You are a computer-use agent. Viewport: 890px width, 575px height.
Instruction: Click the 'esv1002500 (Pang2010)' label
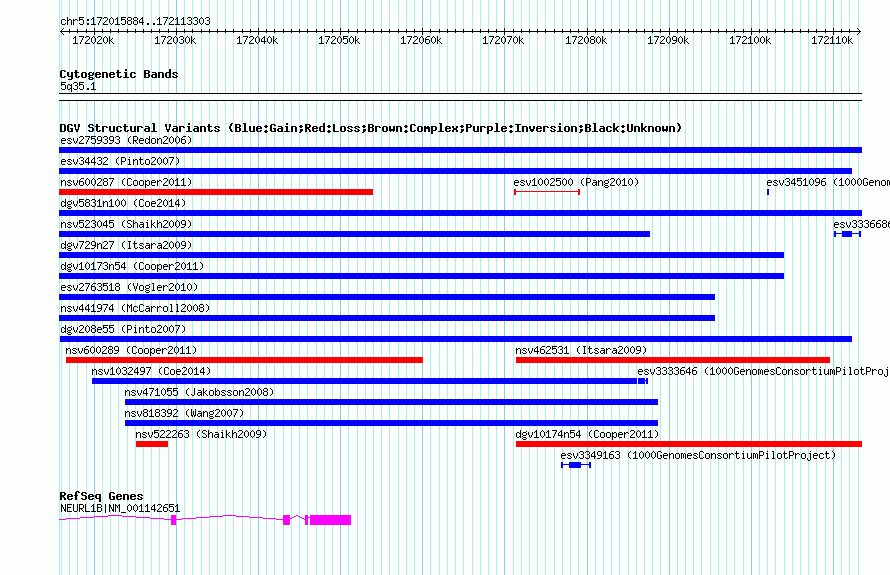(x=576, y=182)
